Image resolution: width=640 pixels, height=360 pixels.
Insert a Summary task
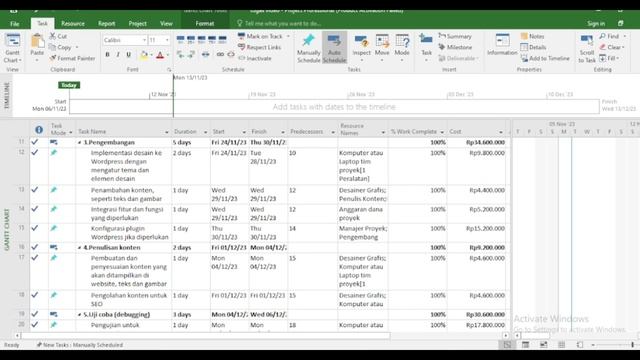click(x=455, y=36)
